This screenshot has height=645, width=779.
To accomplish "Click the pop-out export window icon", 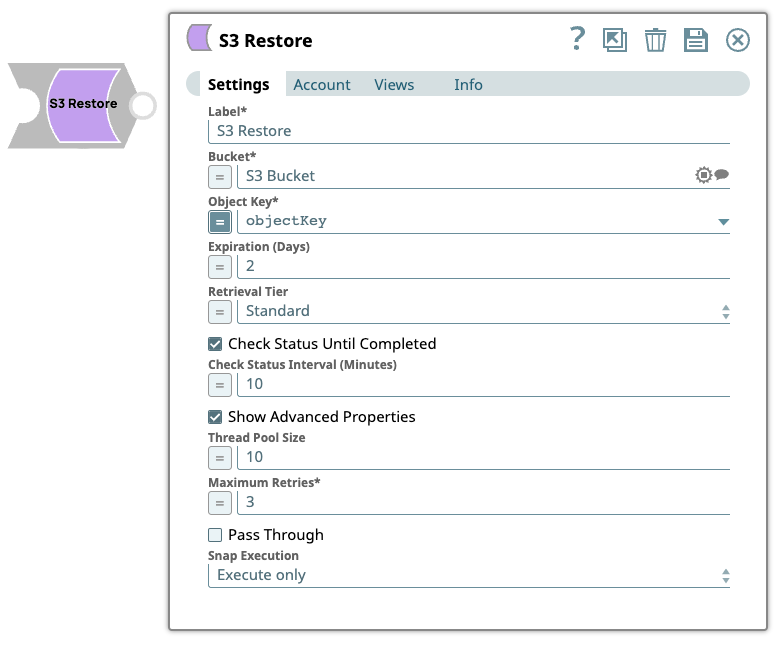I will [x=615, y=40].
